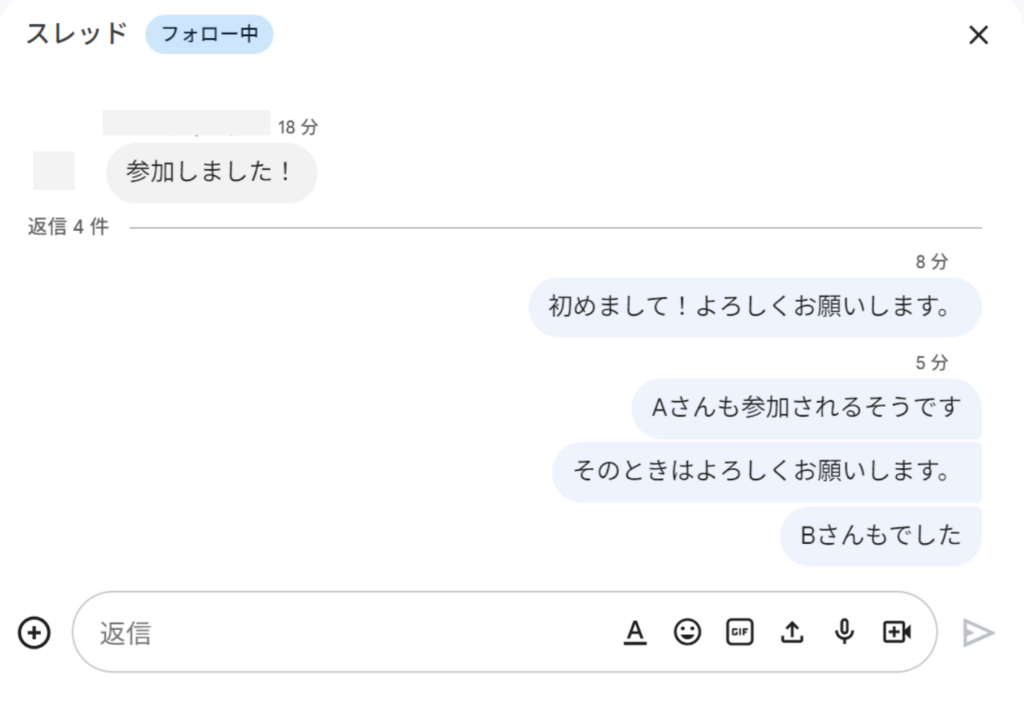Image resolution: width=1024 pixels, height=723 pixels.
Task: Click the video message icon
Action: point(897,632)
